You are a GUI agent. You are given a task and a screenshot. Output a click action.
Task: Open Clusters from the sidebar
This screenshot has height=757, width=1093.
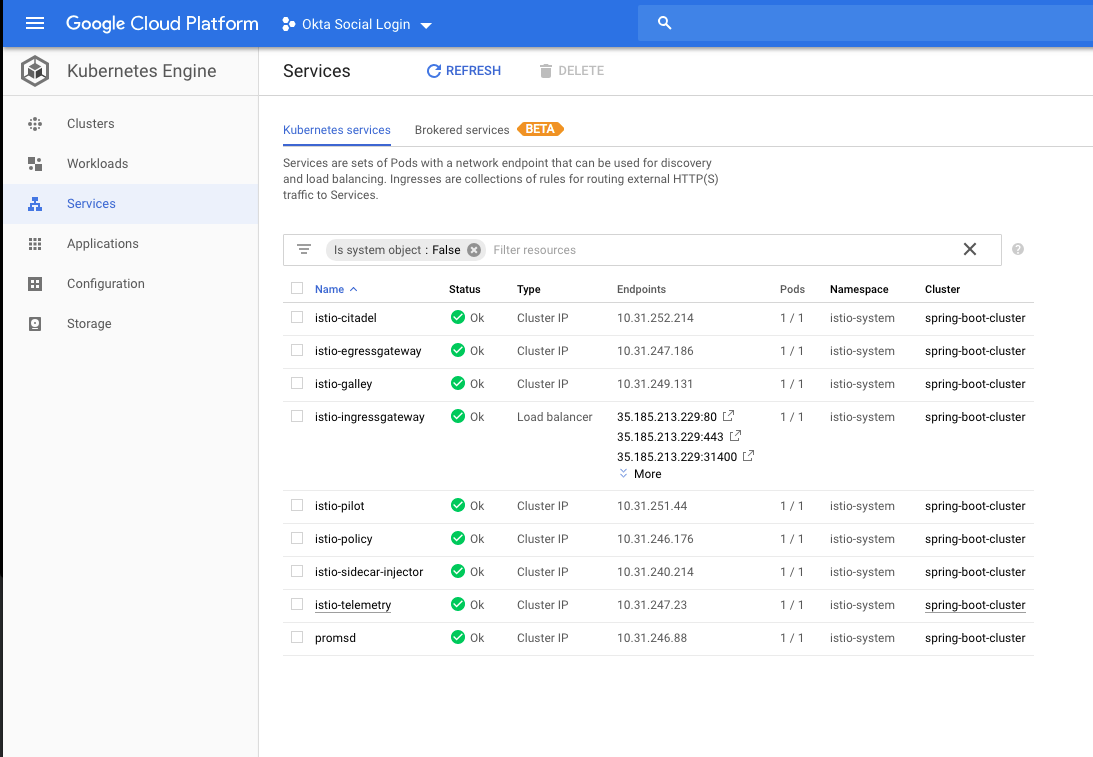click(90, 124)
